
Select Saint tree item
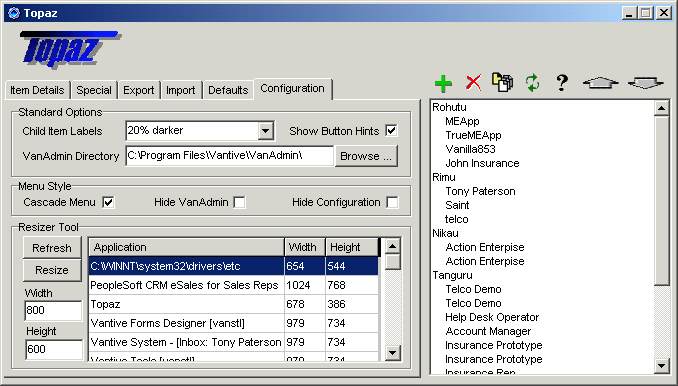(457, 205)
